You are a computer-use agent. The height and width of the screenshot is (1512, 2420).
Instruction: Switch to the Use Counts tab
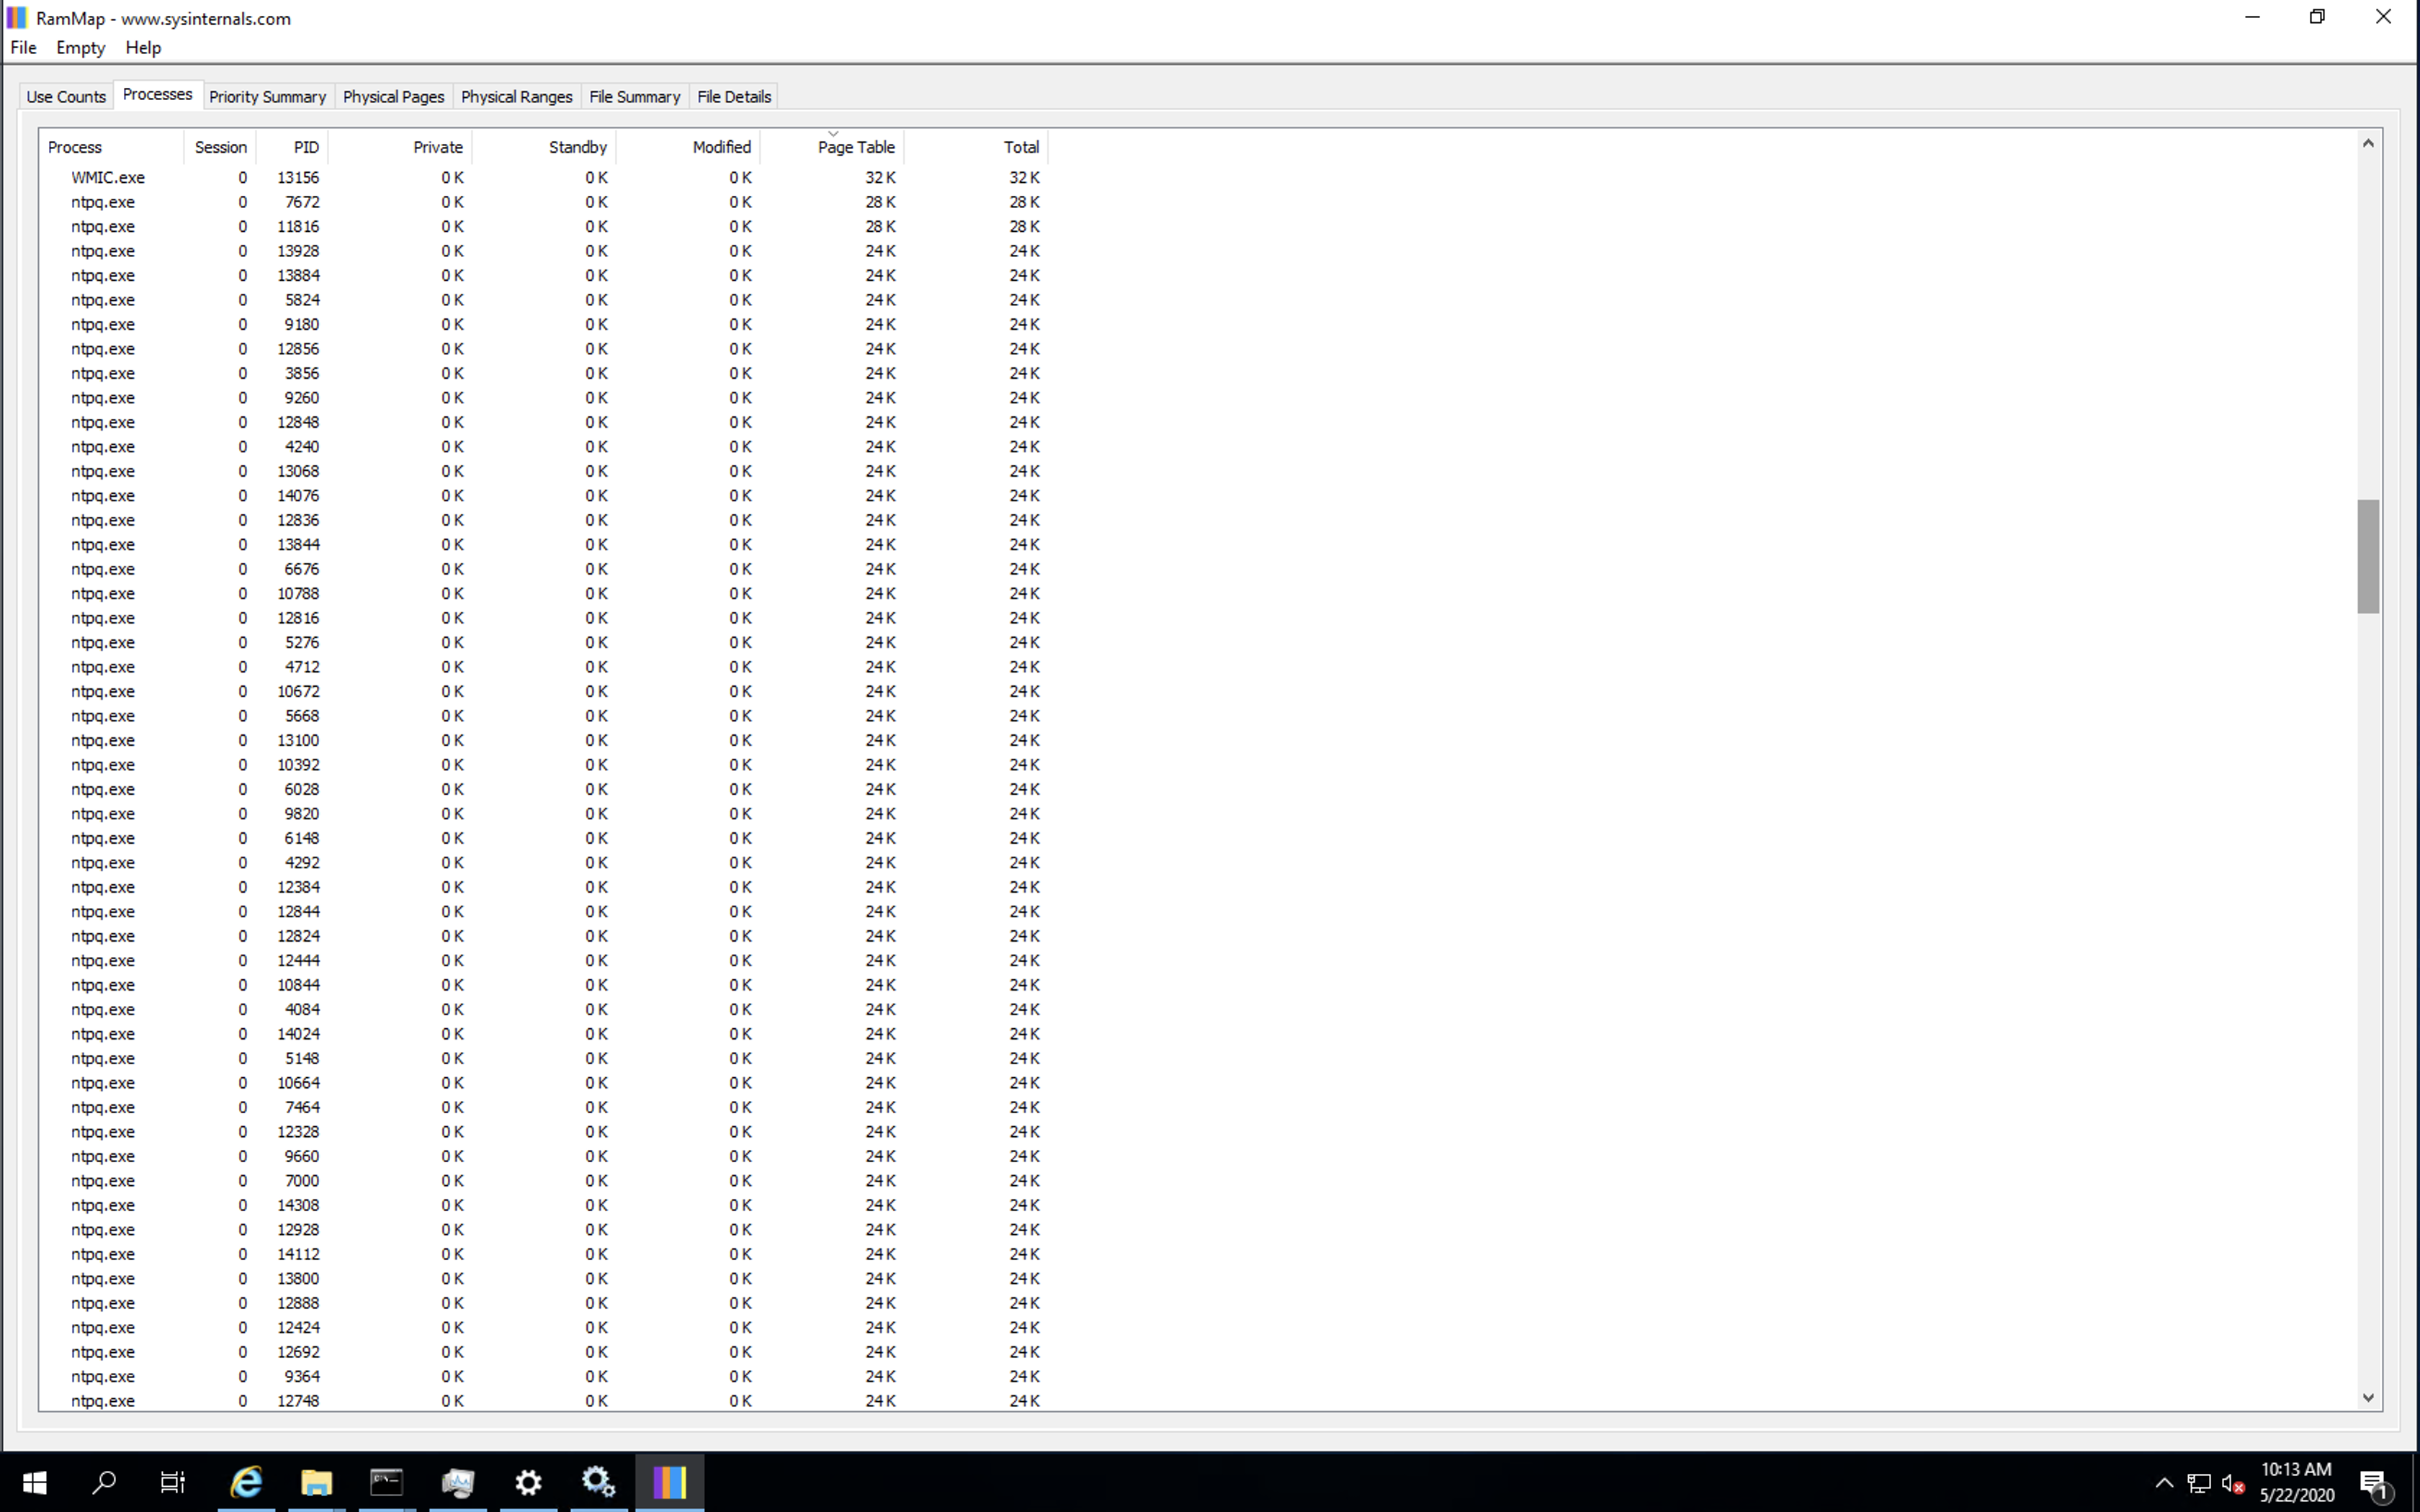(x=66, y=97)
